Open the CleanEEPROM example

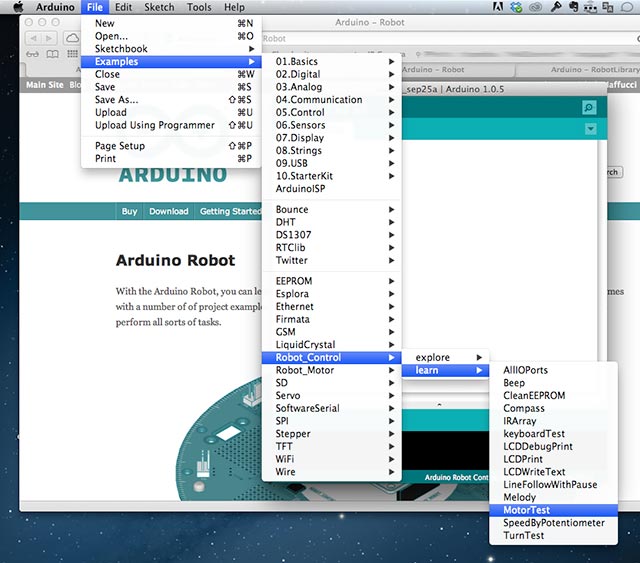(x=553, y=395)
